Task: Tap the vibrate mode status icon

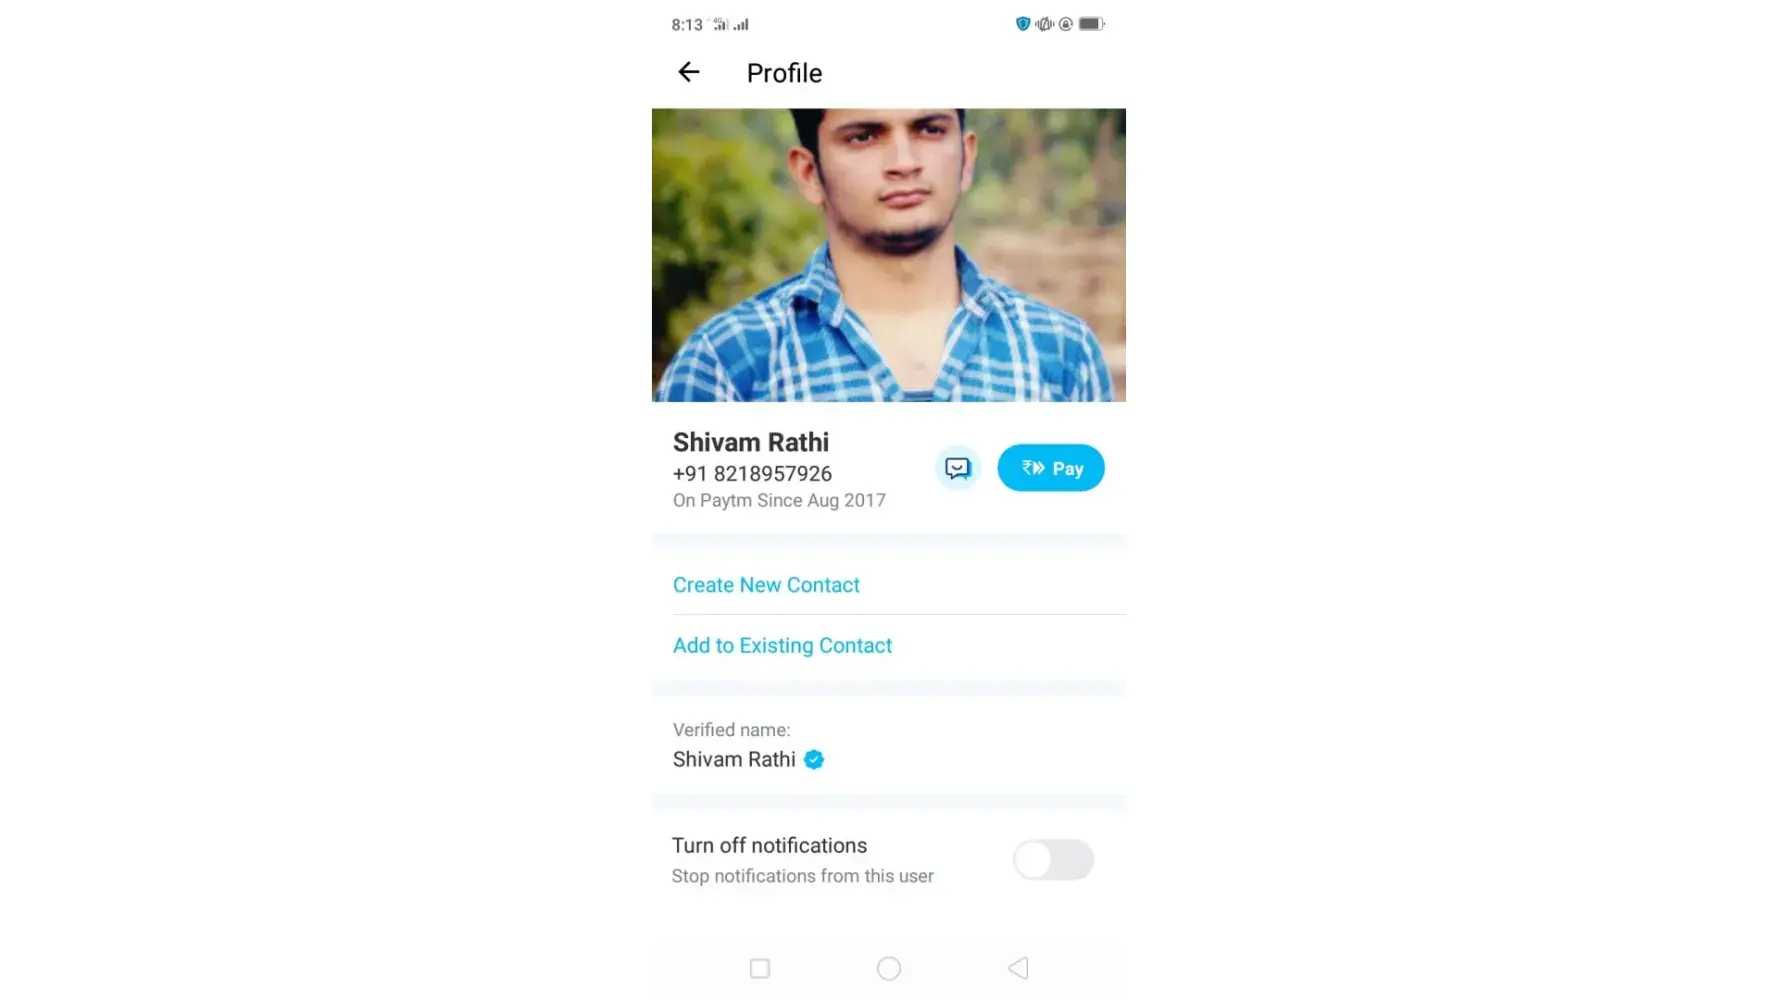Action: coord(1044,24)
